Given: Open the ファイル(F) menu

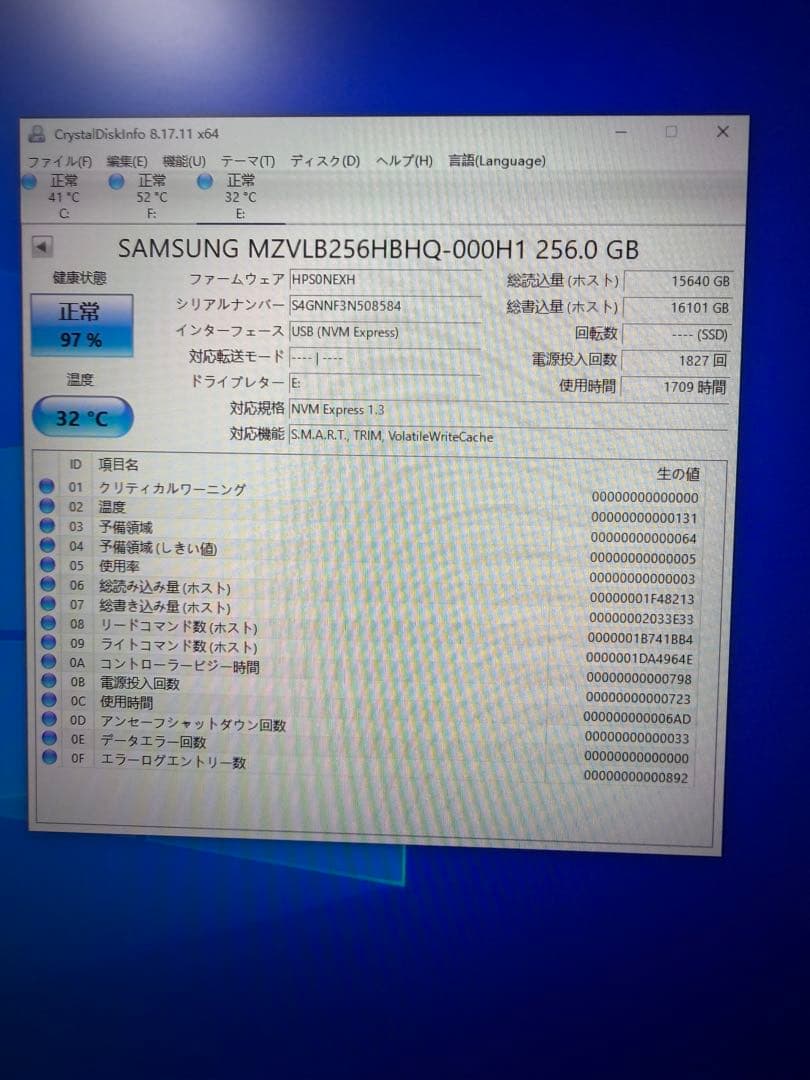Looking at the screenshot, I should (x=59, y=161).
